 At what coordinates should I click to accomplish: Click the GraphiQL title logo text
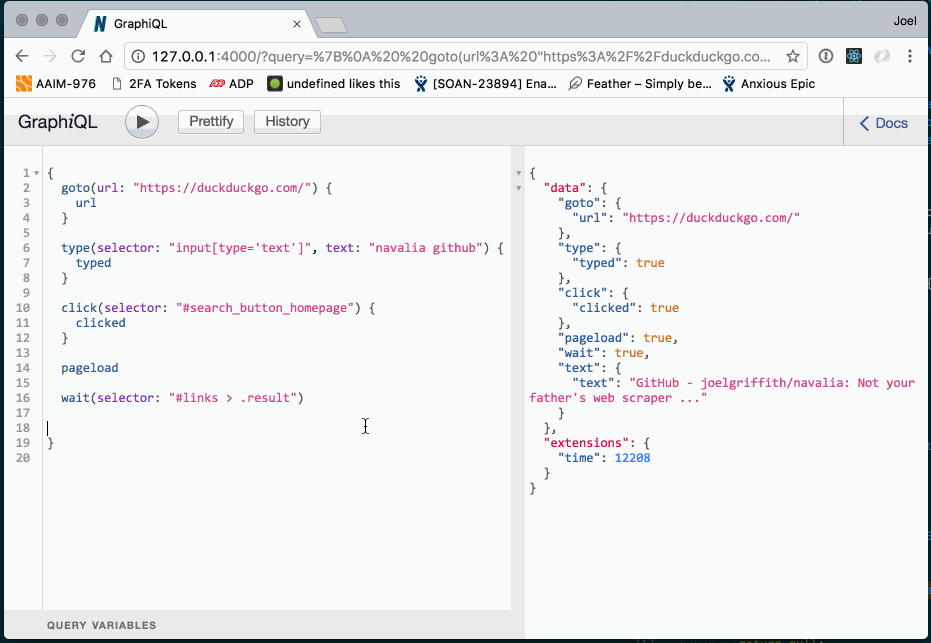(58, 122)
